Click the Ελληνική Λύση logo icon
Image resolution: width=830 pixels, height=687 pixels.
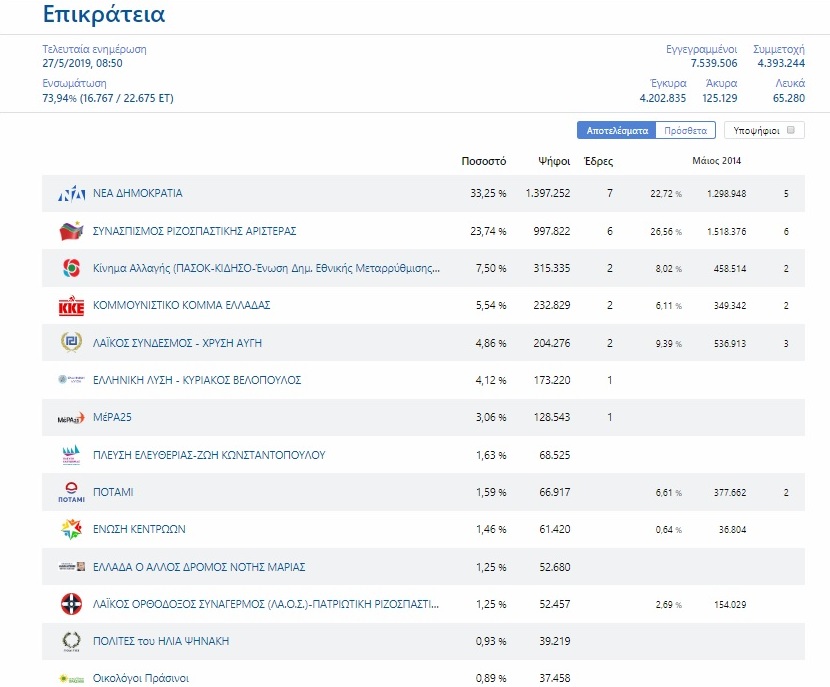click(x=71, y=379)
